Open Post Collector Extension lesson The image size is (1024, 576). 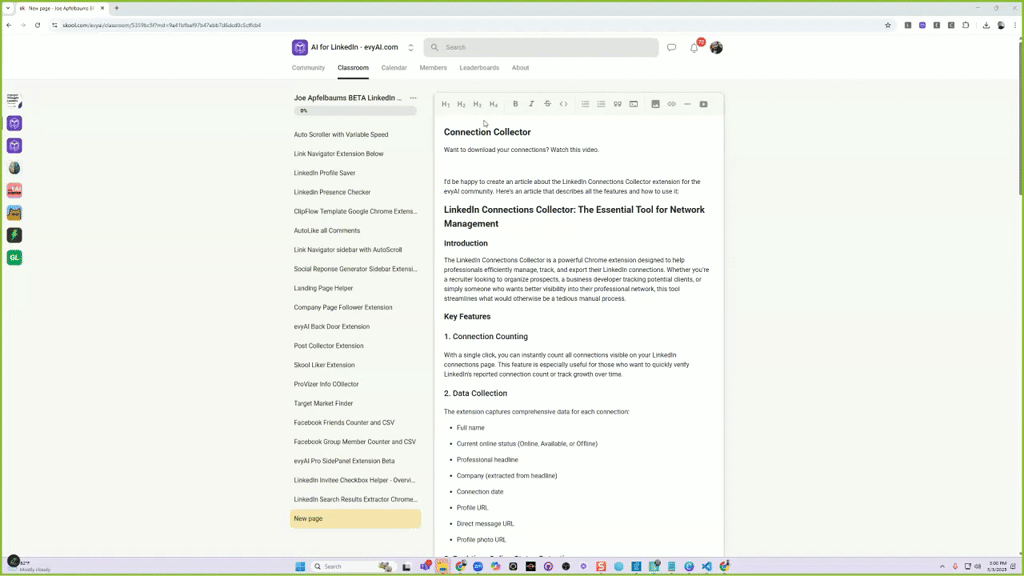tap(328, 346)
